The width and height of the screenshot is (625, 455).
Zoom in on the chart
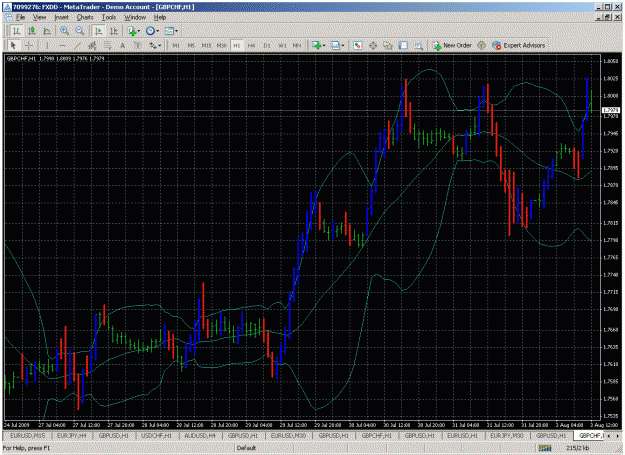coord(64,31)
